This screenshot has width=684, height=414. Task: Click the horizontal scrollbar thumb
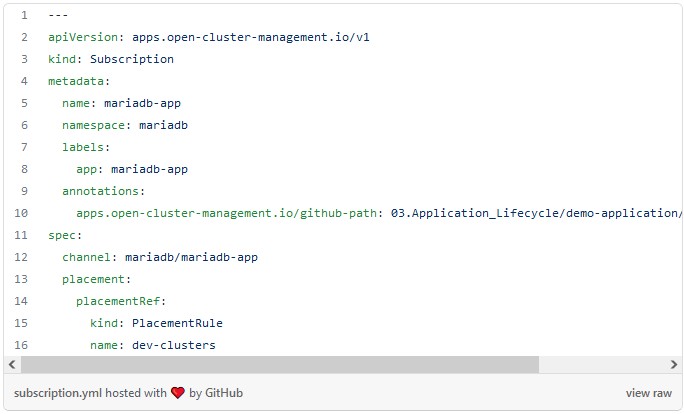click(280, 364)
